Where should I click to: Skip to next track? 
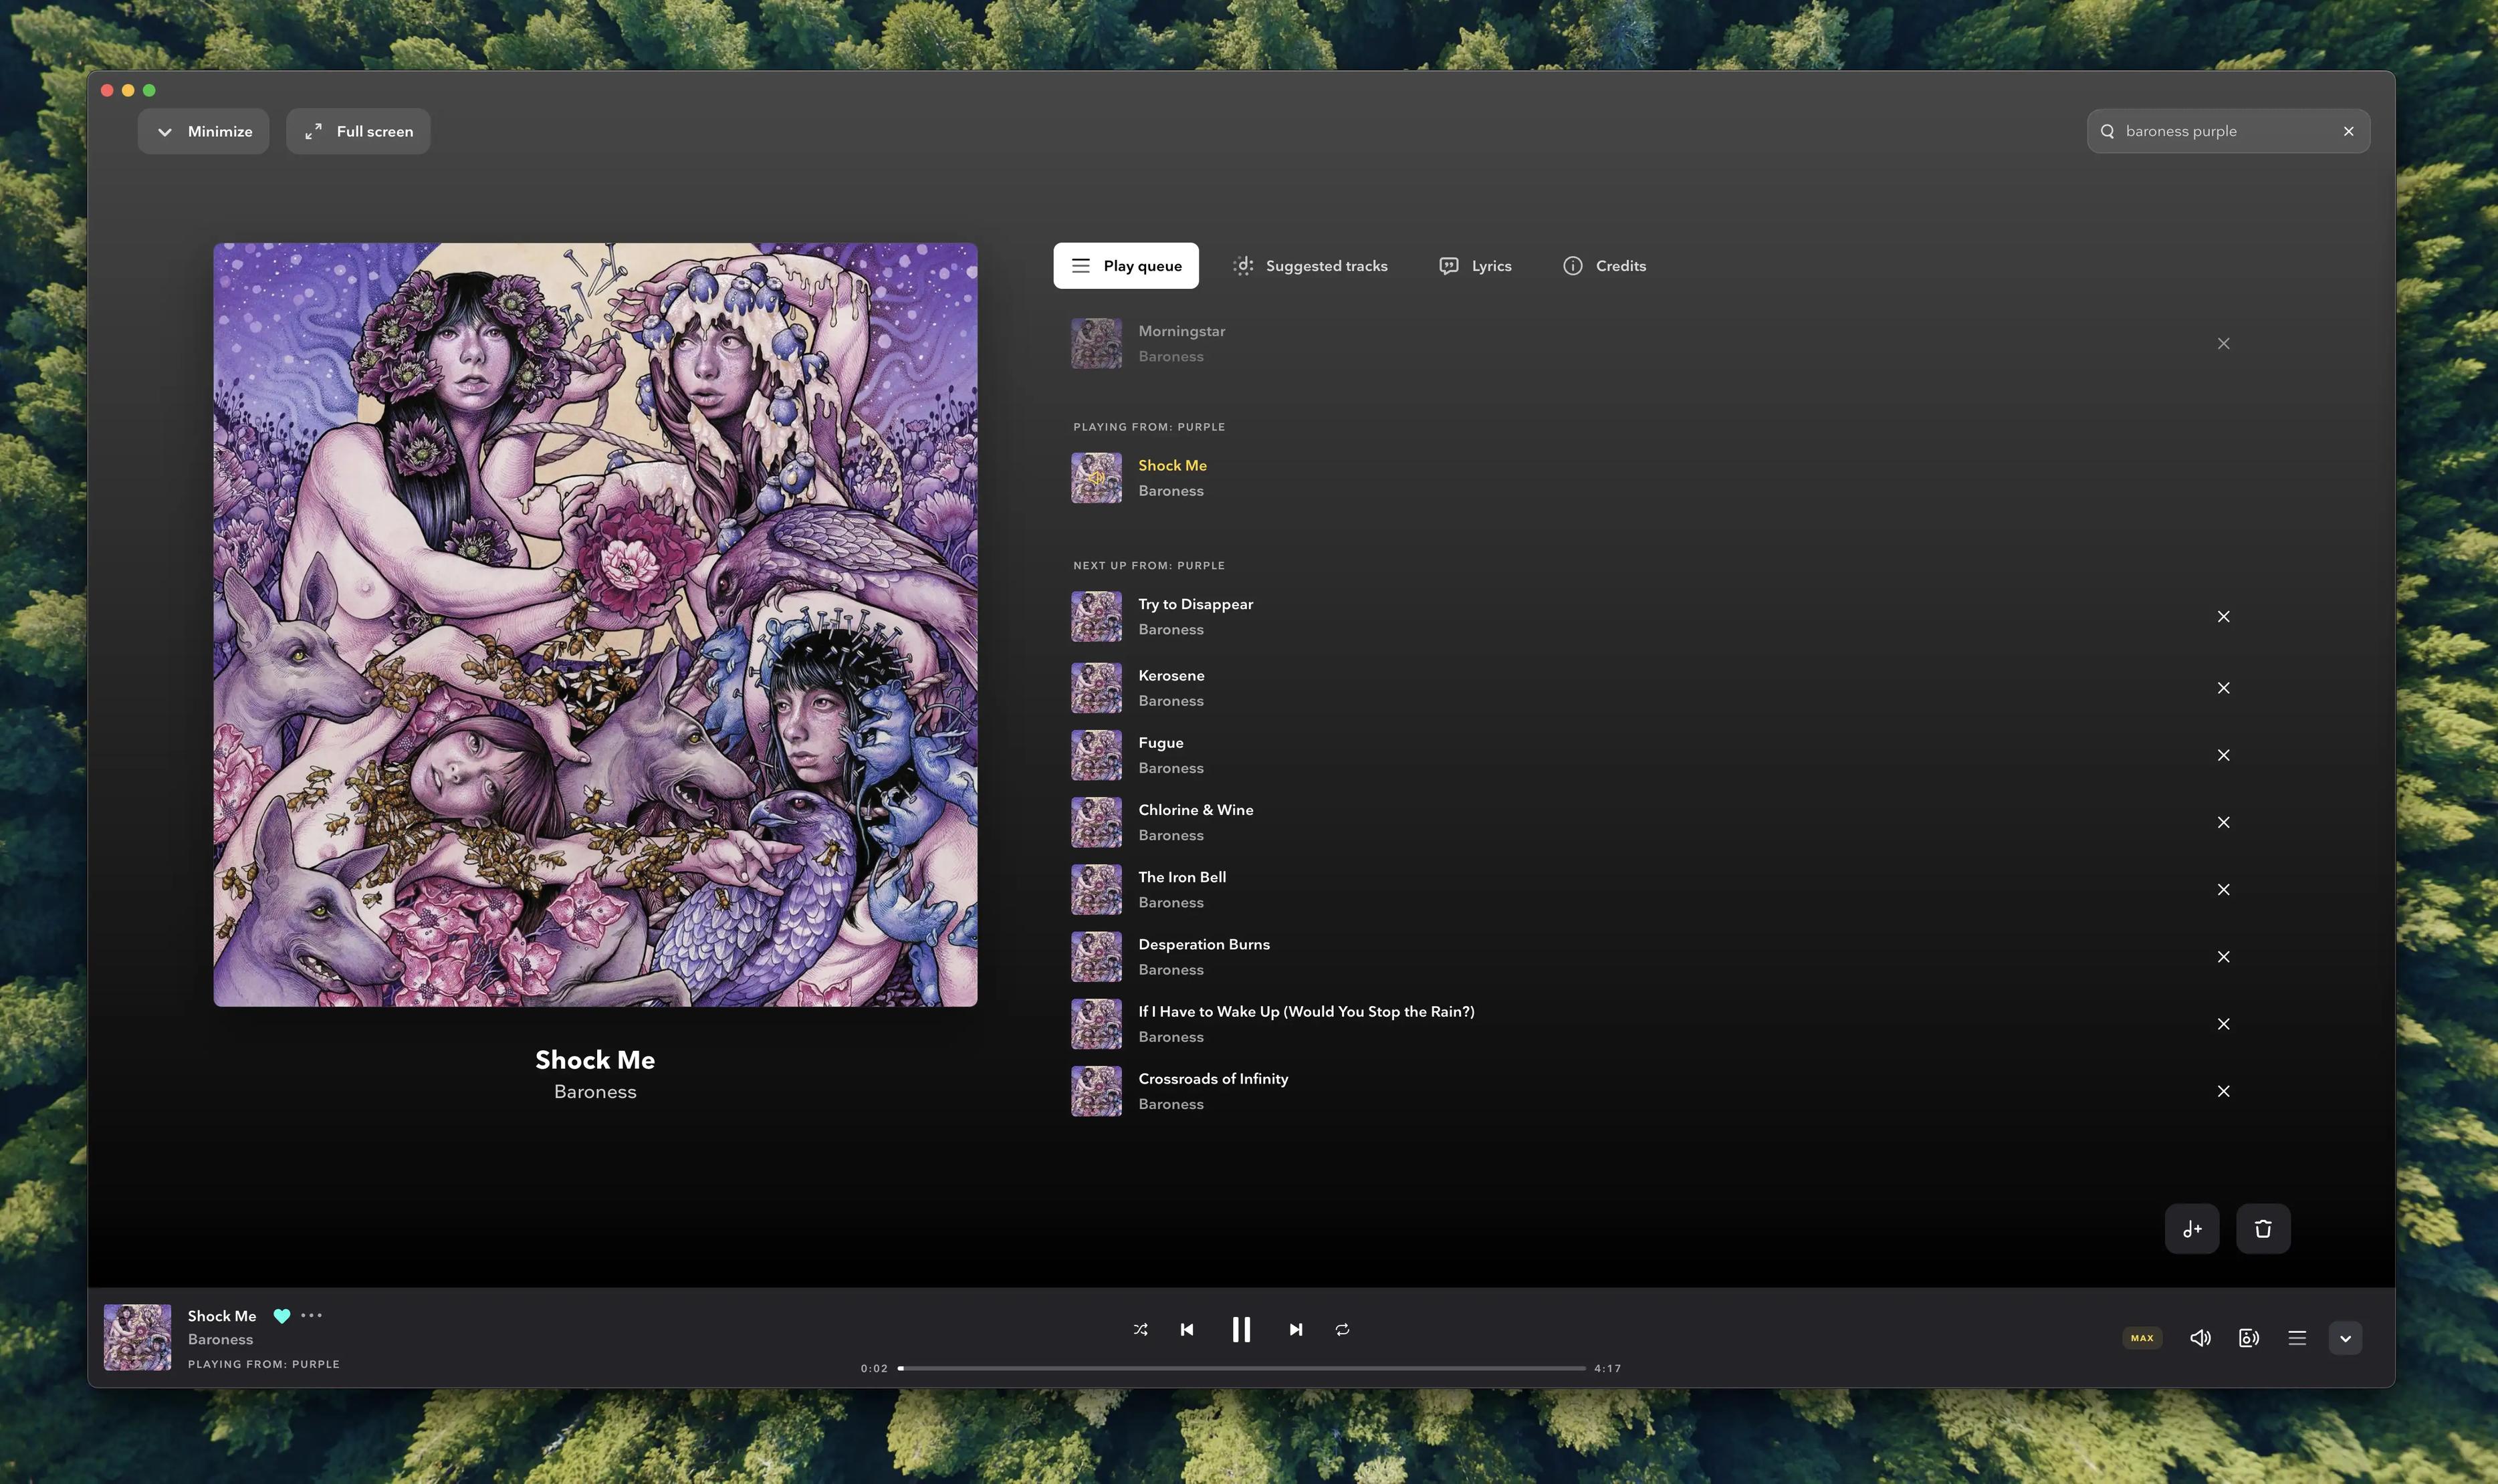click(x=1296, y=1329)
